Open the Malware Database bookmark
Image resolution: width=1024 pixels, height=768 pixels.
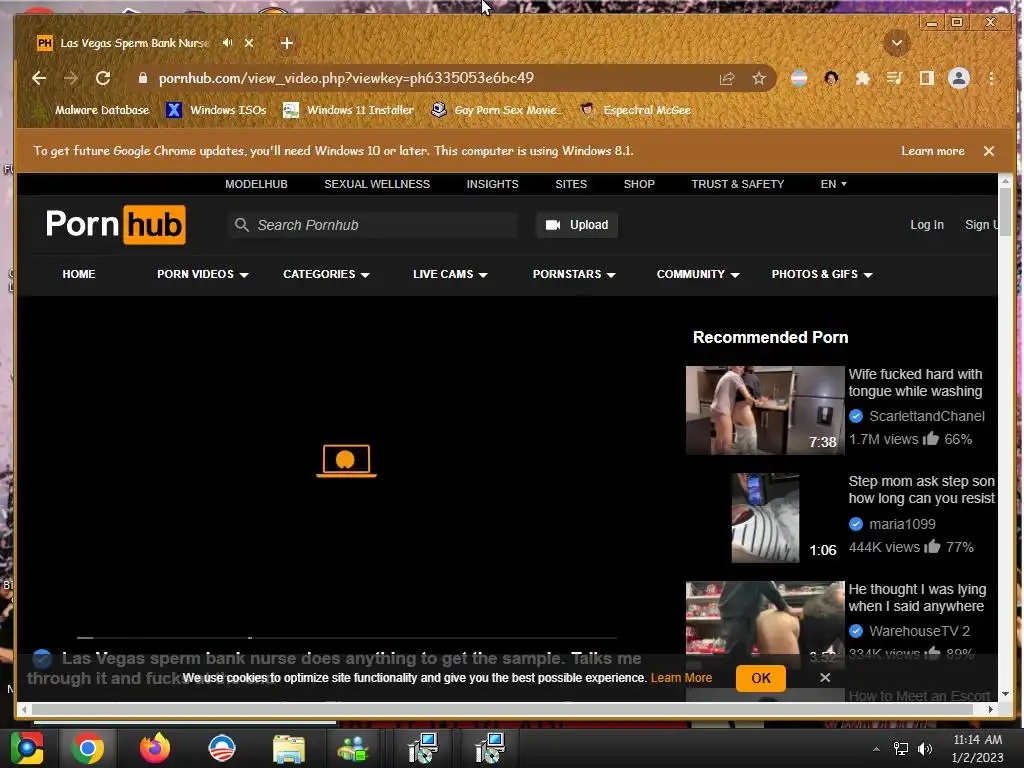tap(93, 110)
